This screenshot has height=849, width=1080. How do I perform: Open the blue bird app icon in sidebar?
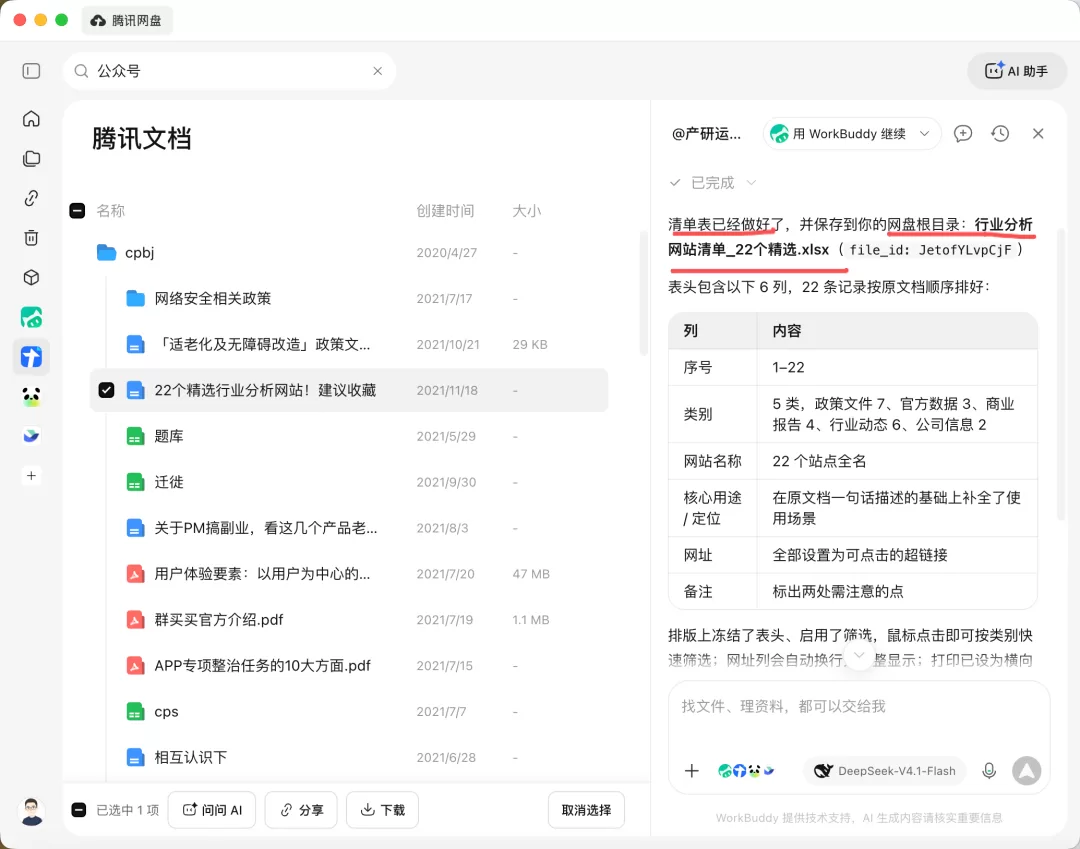(31, 436)
